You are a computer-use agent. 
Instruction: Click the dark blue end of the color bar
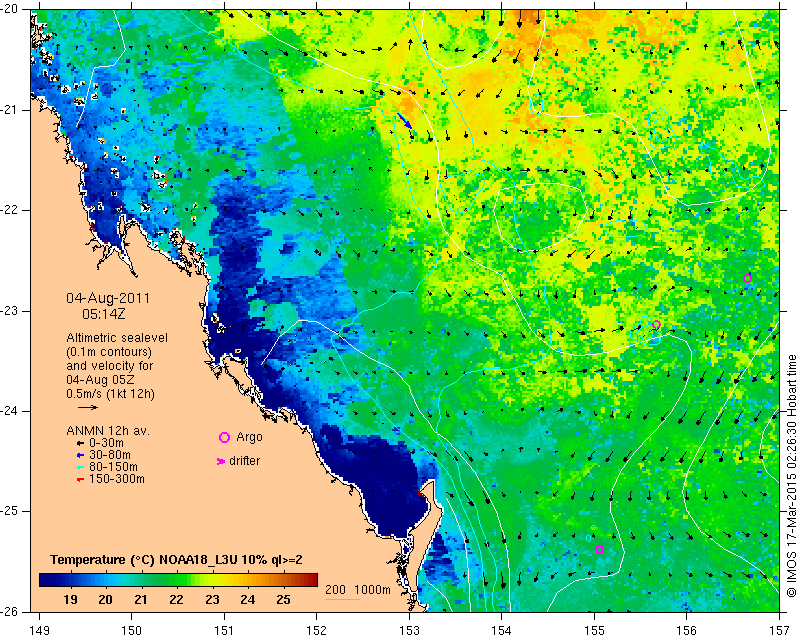(x=43, y=580)
